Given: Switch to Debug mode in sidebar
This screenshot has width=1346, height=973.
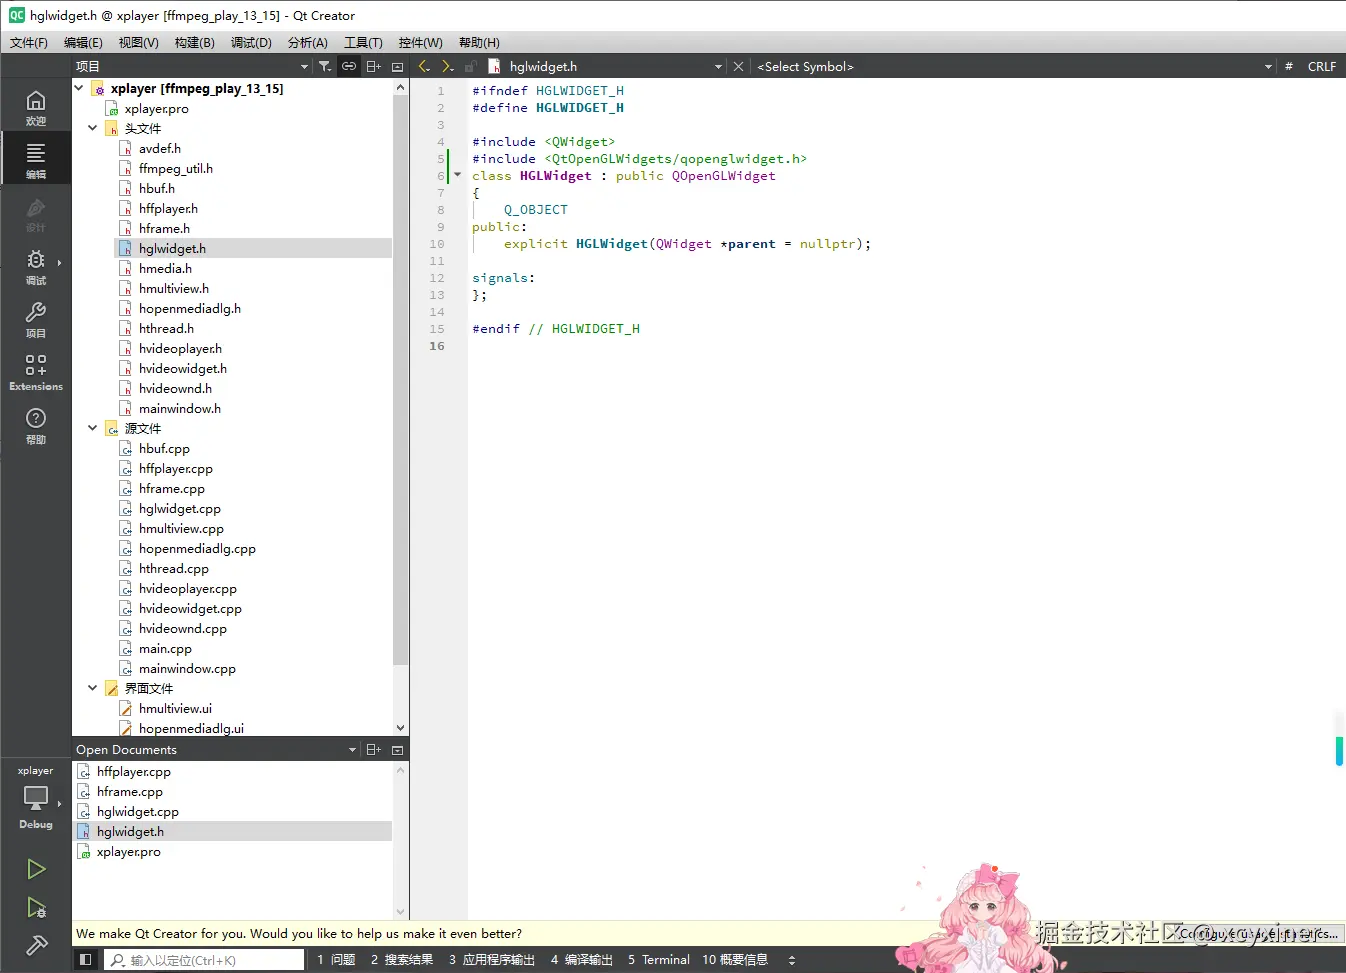Looking at the screenshot, I should coord(36,266).
